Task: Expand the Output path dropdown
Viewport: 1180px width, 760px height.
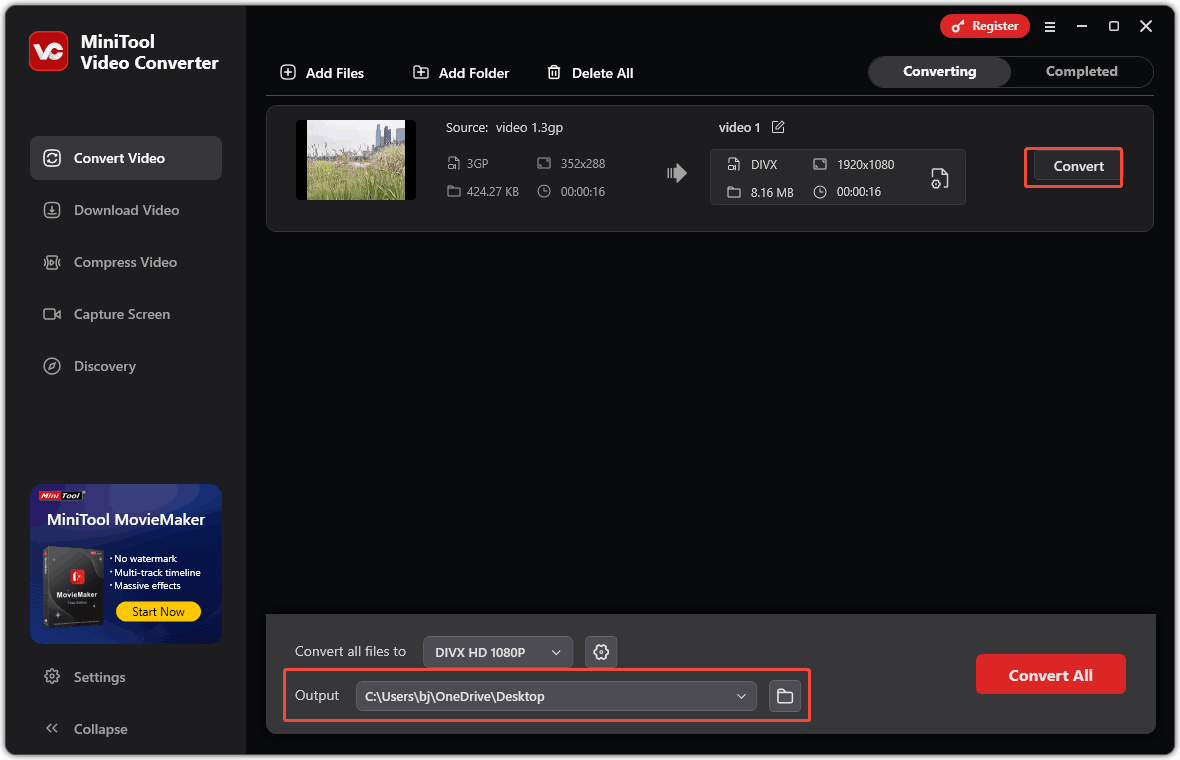Action: tap(741, 696)
